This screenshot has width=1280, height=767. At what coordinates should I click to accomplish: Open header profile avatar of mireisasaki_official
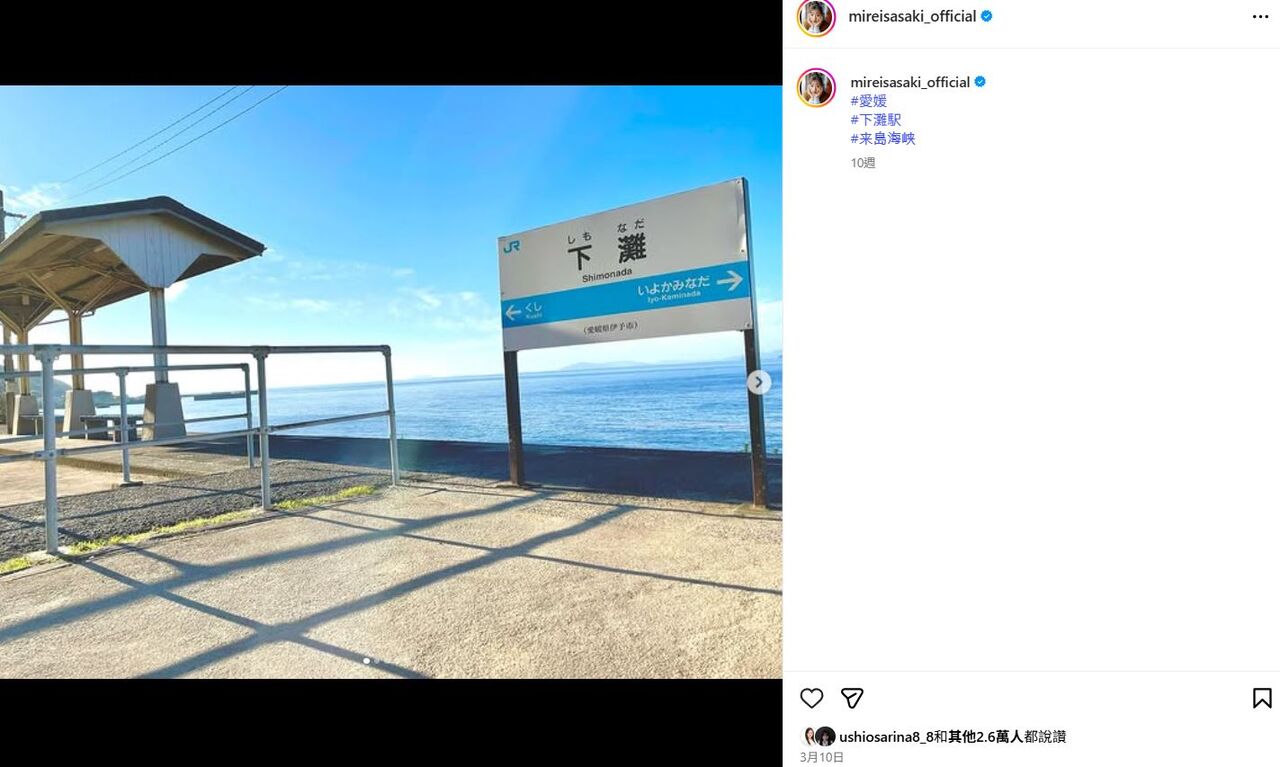pos(816,17)
